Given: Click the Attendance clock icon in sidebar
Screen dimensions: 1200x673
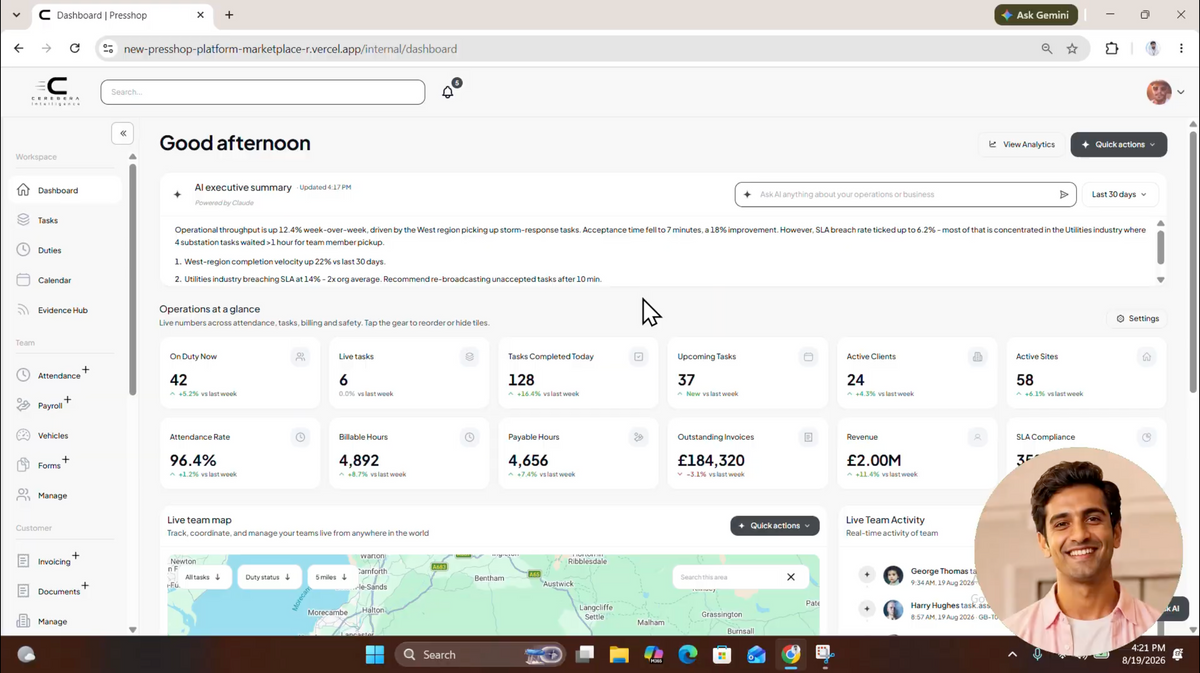Looking at the screenshot, I should coord(23,375).
